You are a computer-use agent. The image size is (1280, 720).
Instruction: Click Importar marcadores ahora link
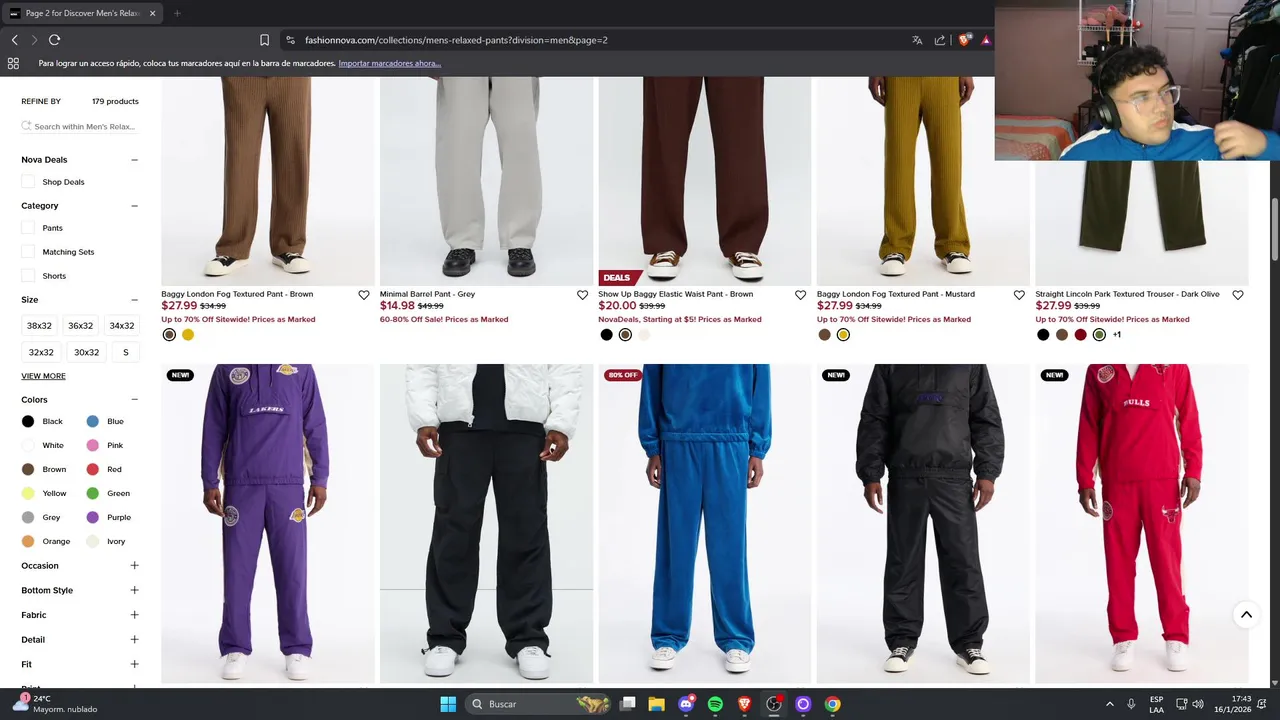(x=389, y=63)
